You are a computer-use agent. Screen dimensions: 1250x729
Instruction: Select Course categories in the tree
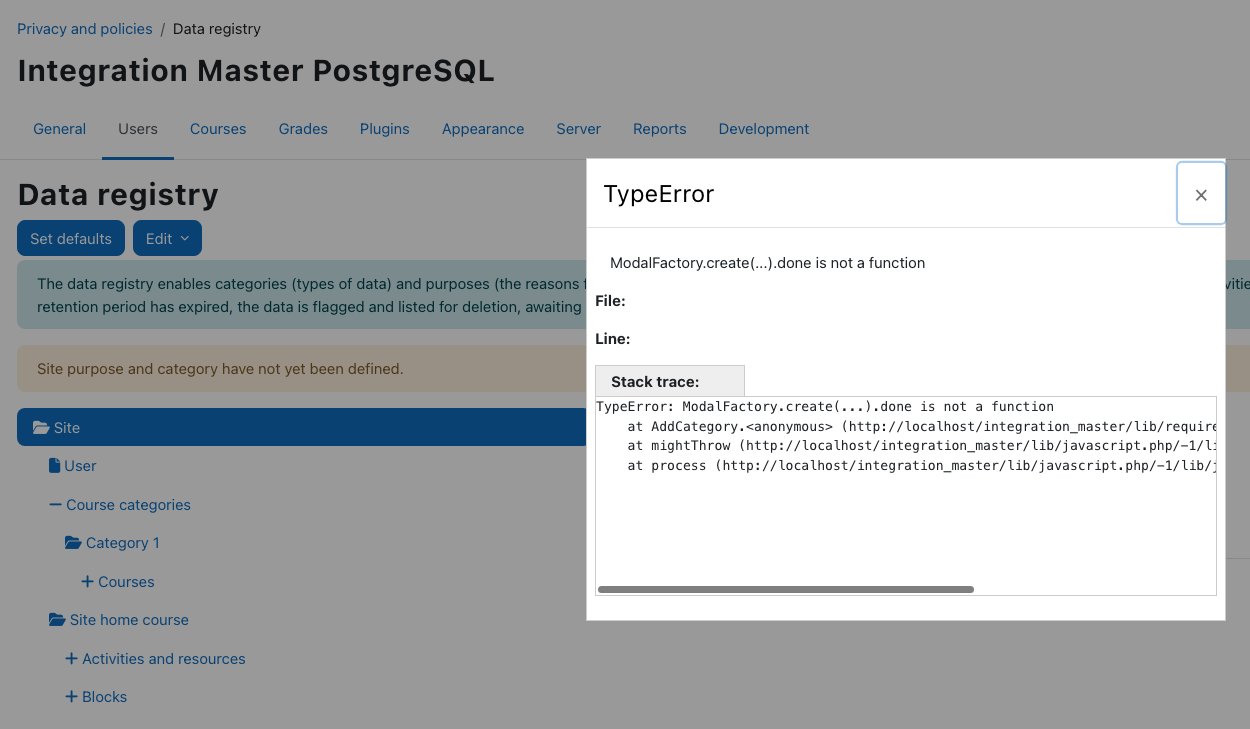click(128, 505)
